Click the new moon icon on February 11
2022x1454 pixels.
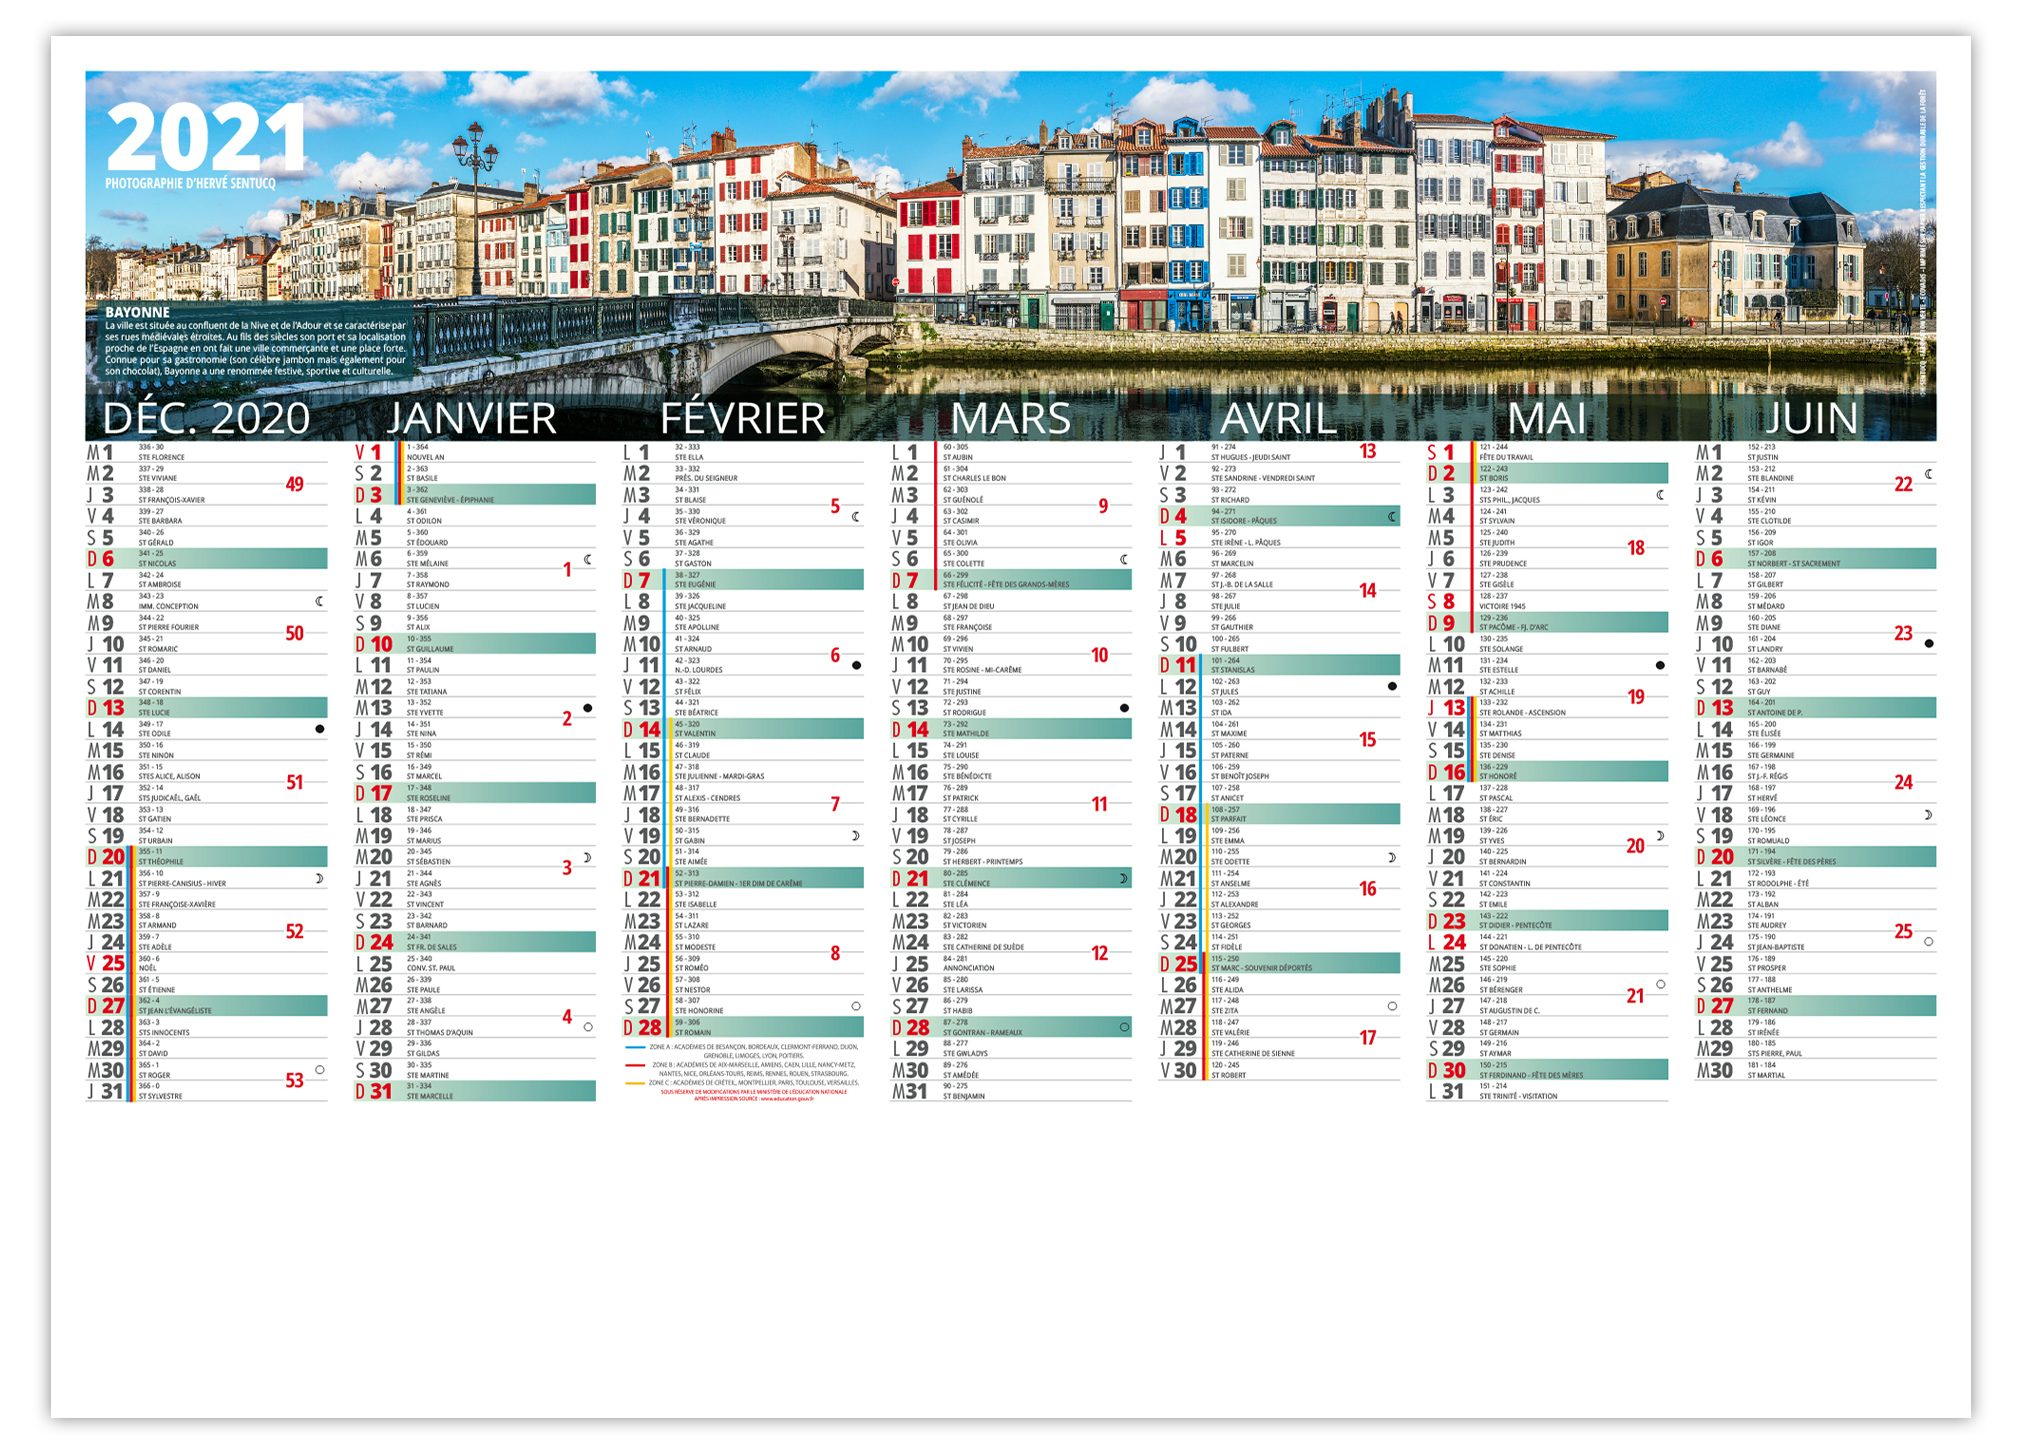856,665
